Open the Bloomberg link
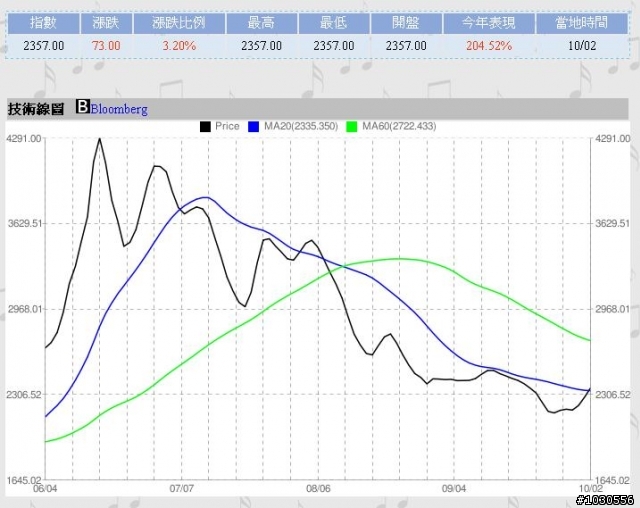Viewport: 640px width, 508px height. click(119, 109)
